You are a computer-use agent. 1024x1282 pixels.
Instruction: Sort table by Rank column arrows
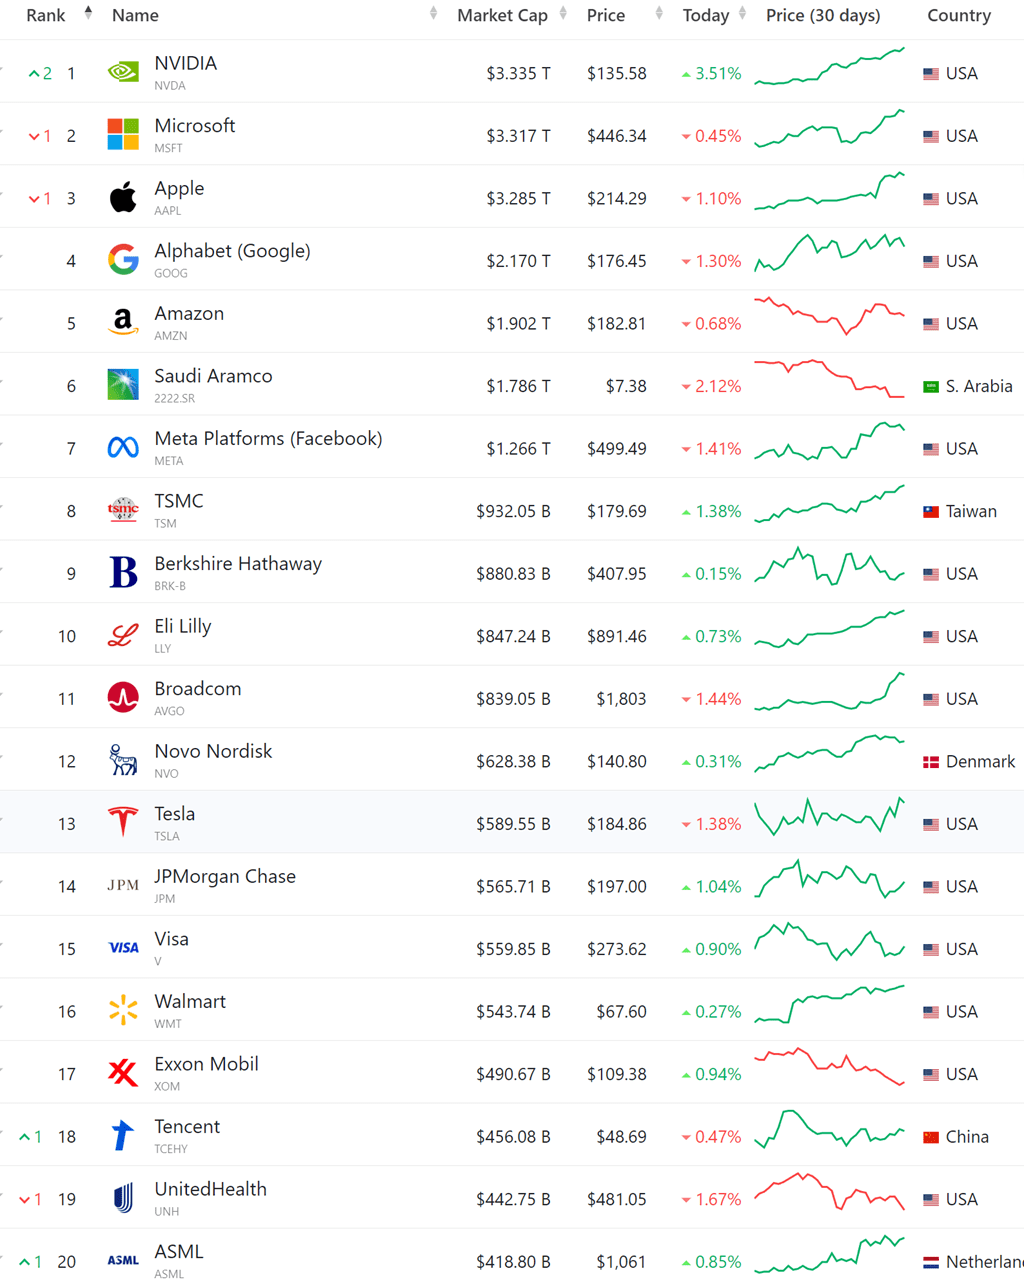point(89,14)
